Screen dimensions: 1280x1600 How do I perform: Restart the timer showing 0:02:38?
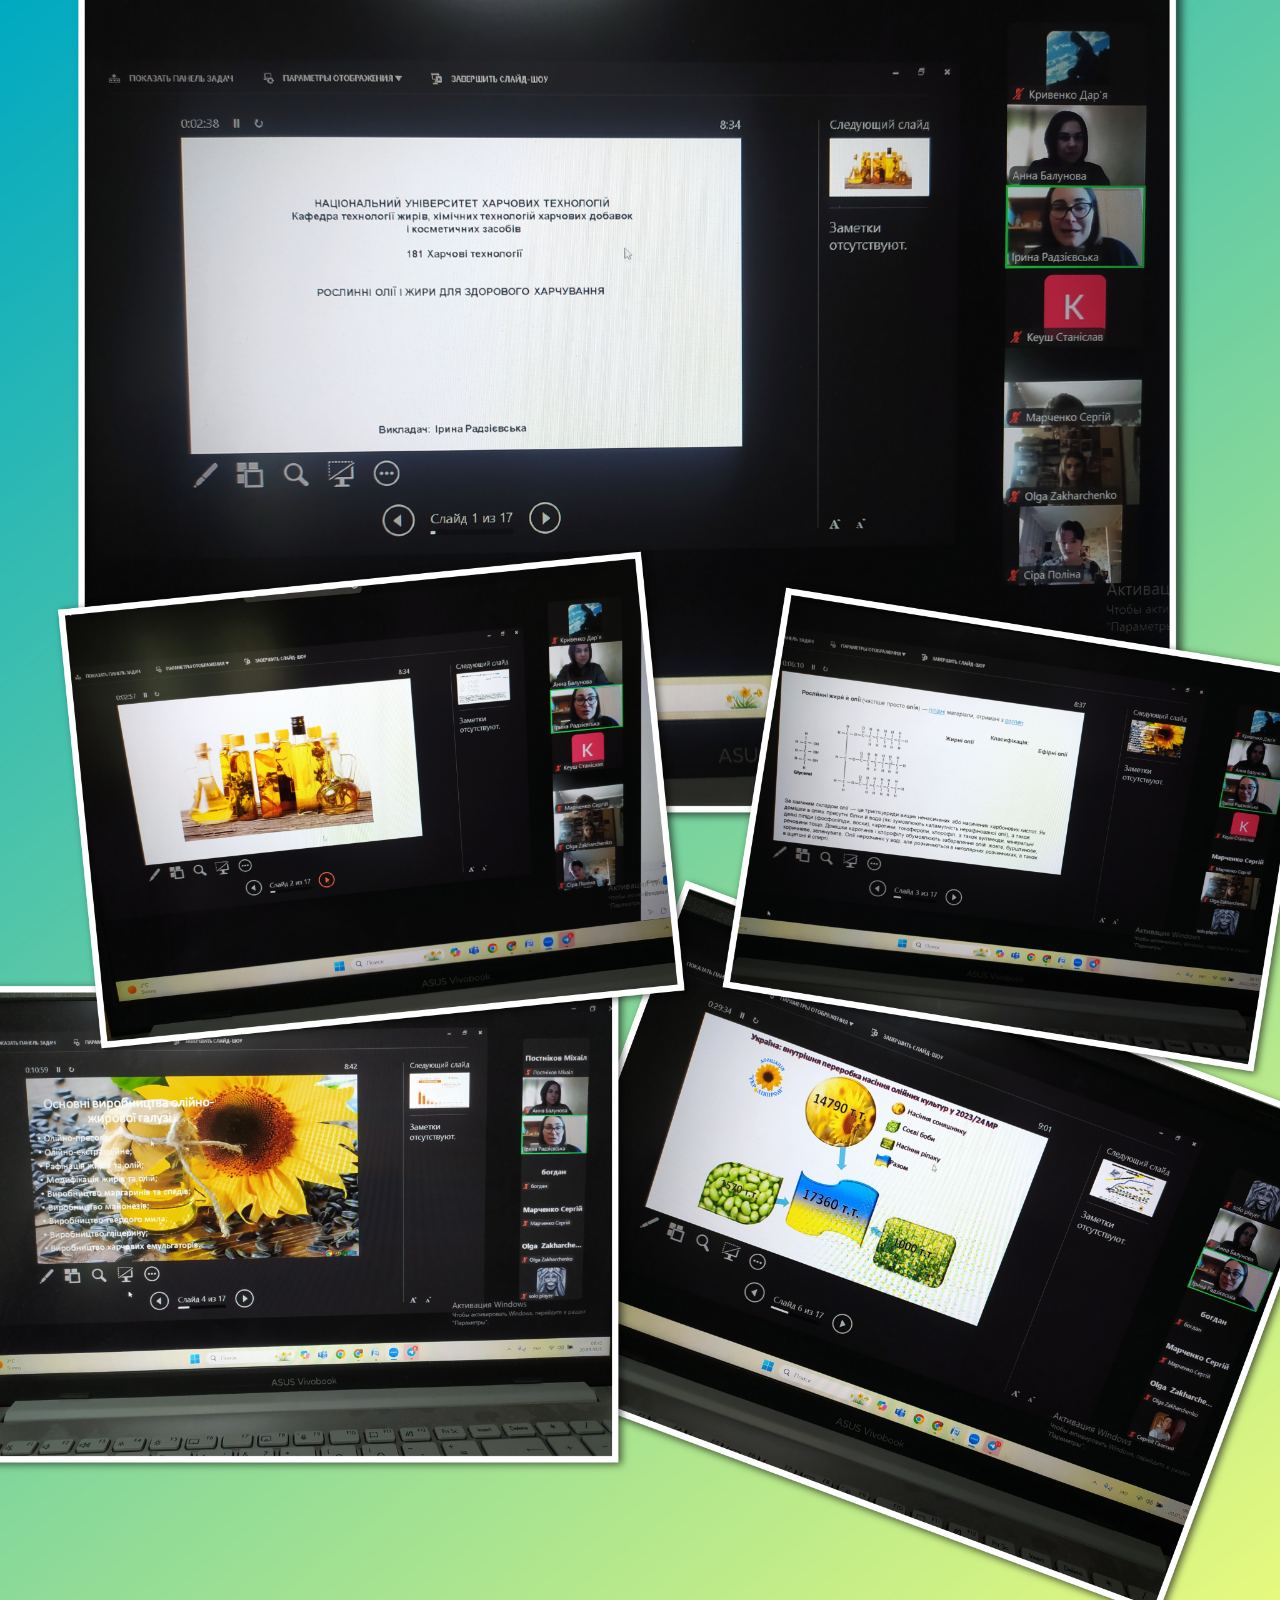point(259,124)
